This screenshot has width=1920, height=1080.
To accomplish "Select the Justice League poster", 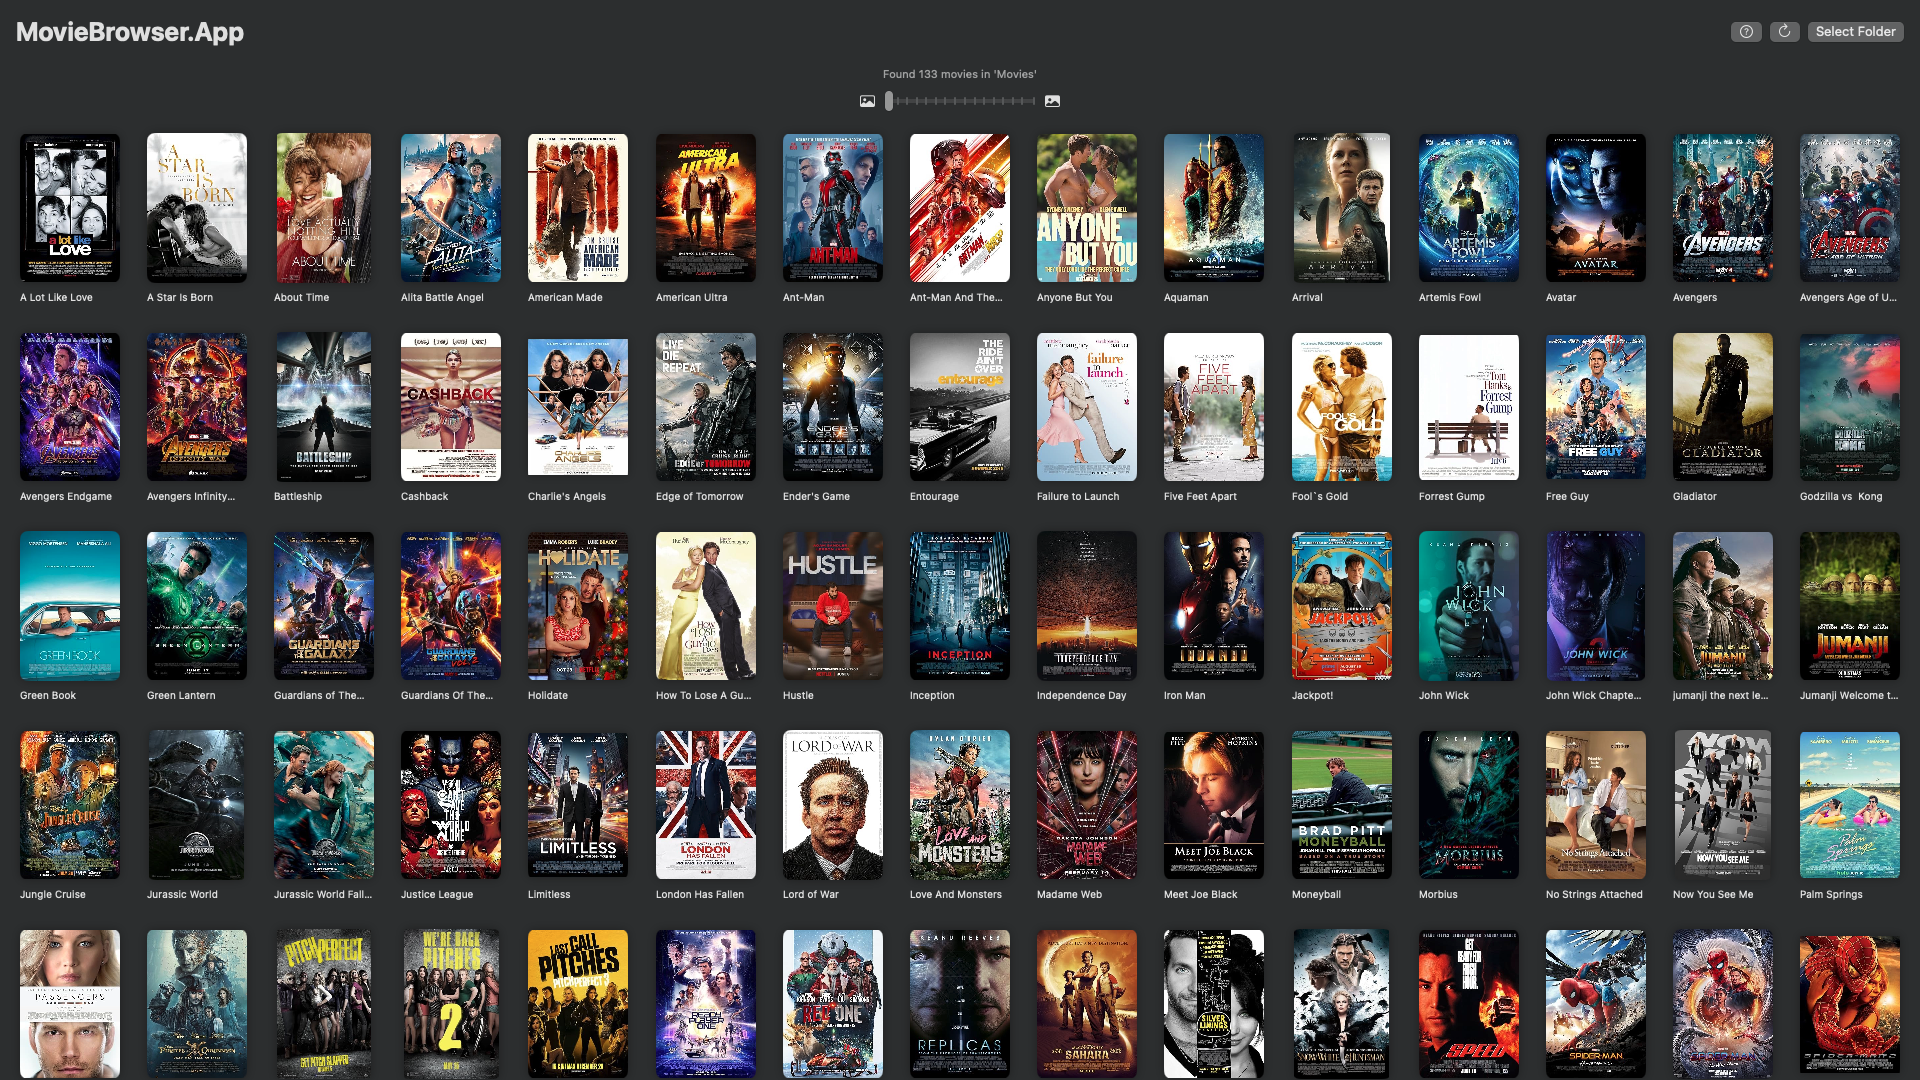I will 451,805.
